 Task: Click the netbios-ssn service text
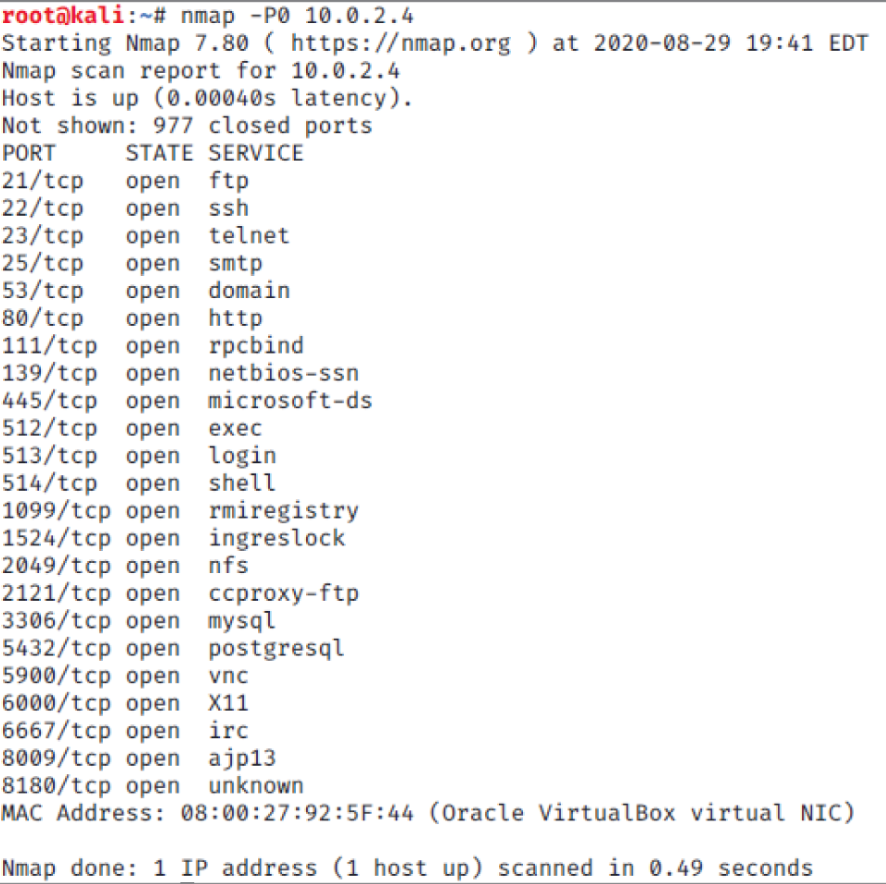(x=284, y=373)
